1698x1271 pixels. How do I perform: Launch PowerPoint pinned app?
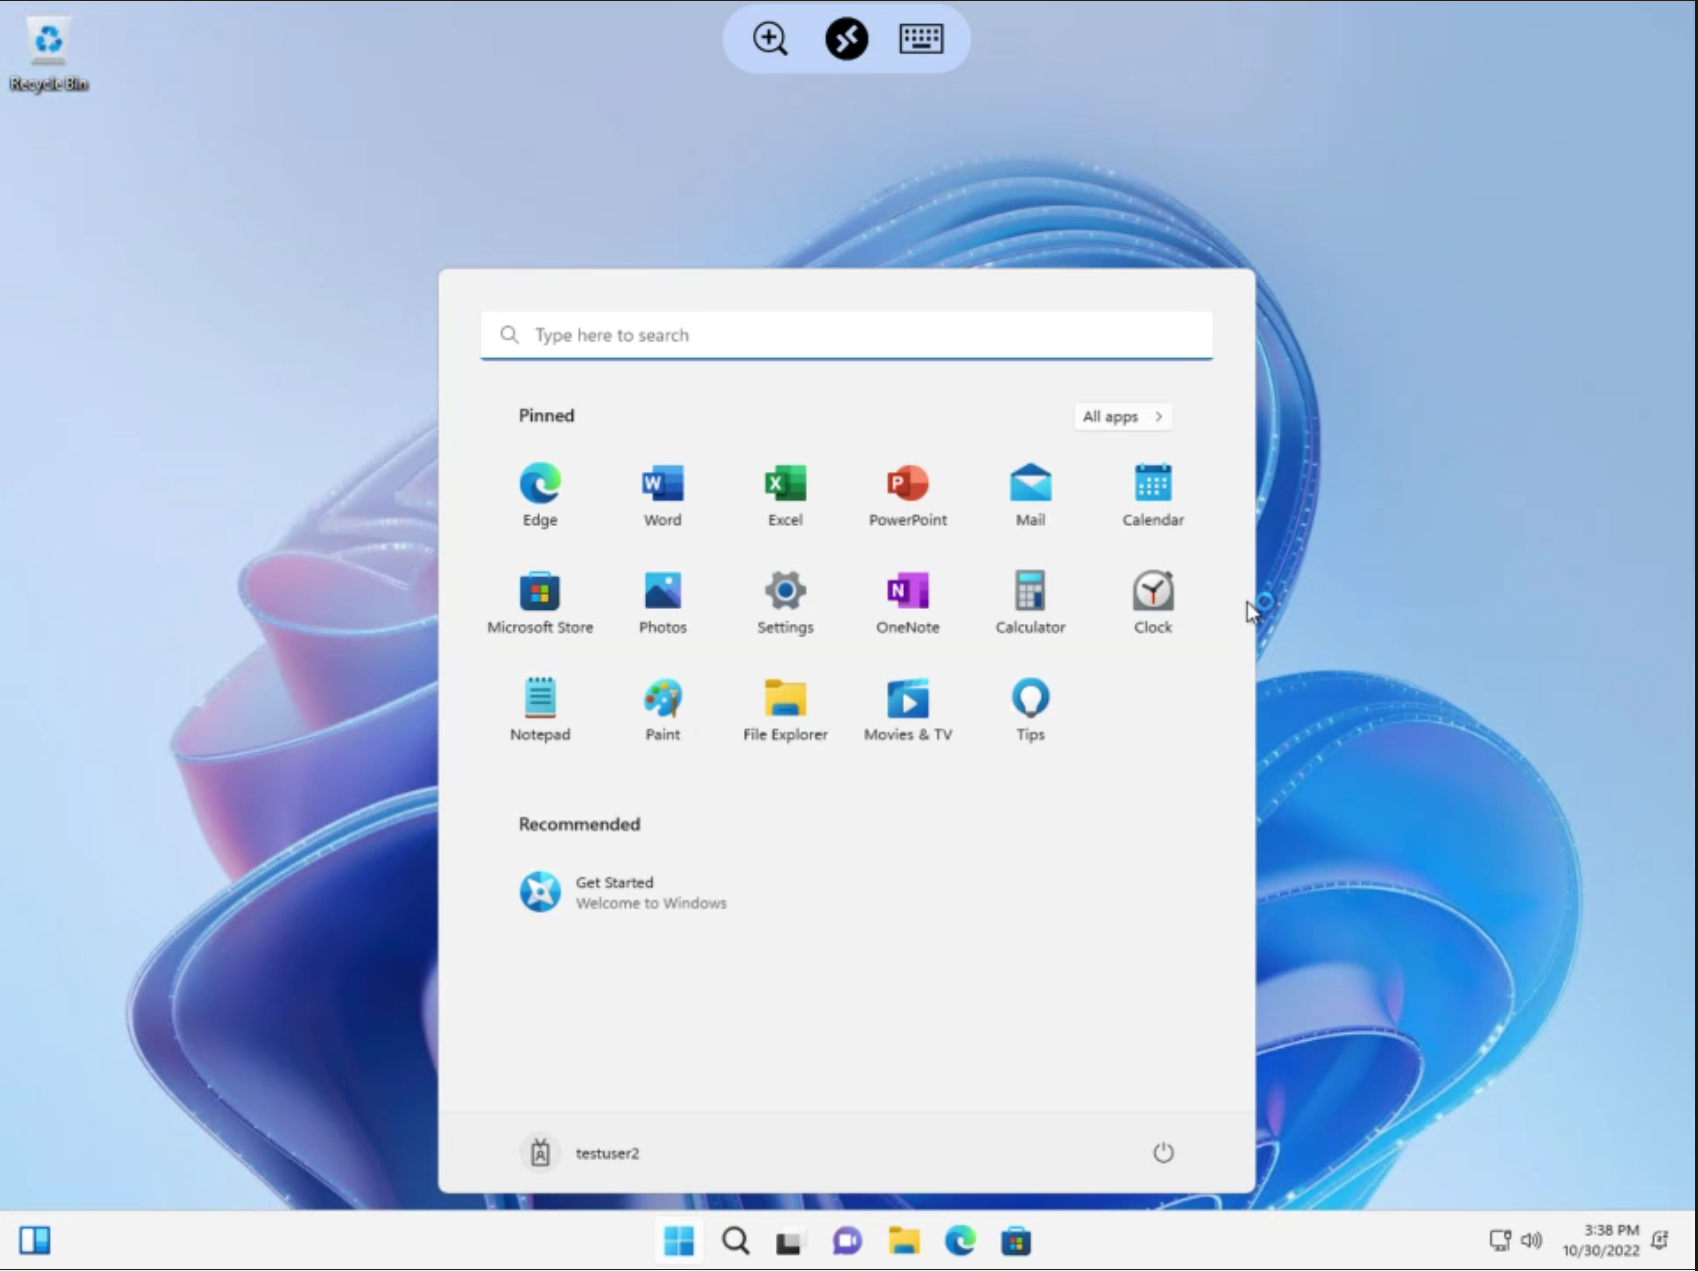click(x=907, y=495)
